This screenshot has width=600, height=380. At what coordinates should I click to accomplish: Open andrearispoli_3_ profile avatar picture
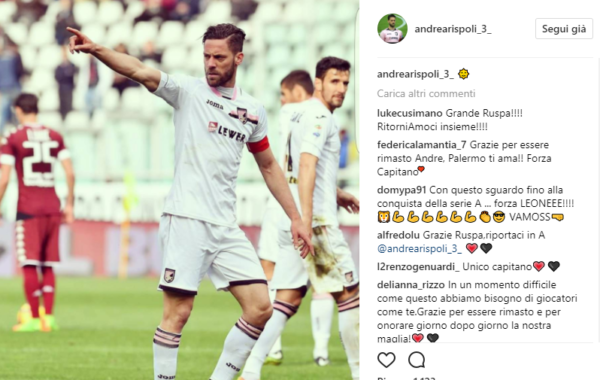tap(392, 29)
